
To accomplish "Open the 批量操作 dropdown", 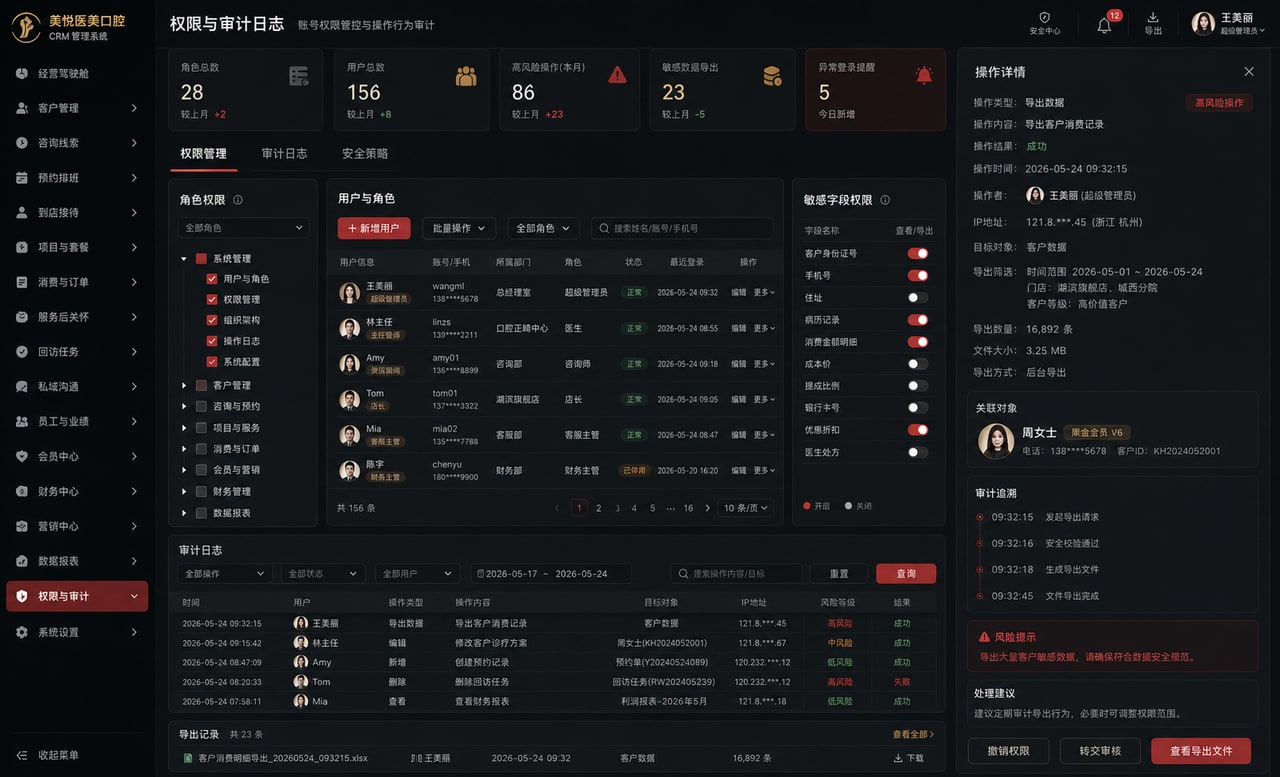I will [459, 228].
